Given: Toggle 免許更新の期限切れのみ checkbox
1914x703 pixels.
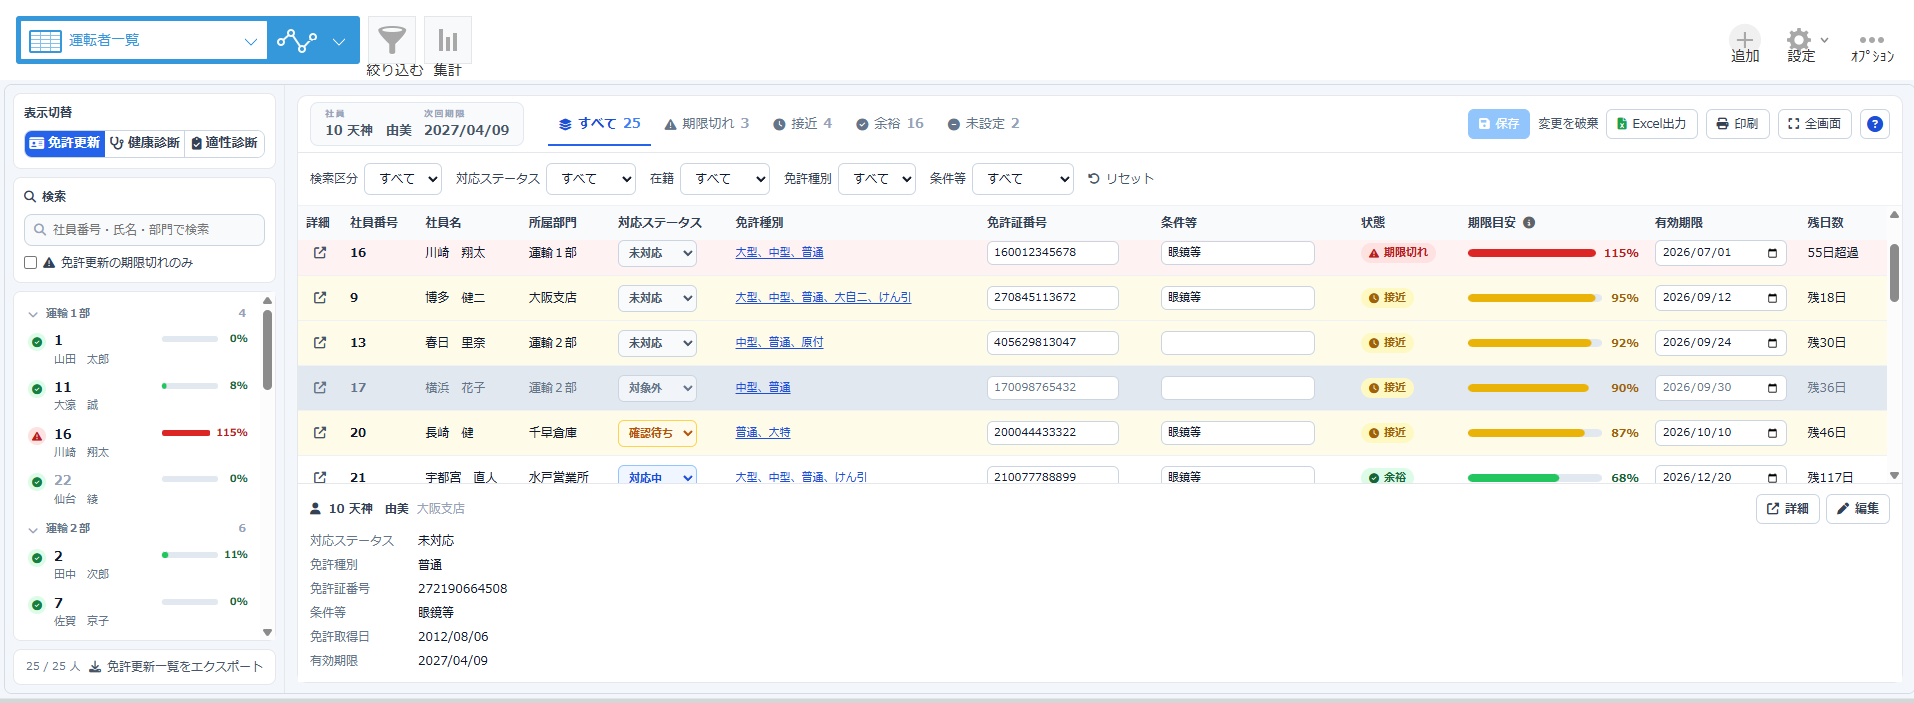Looking at the screenshot, I should (x=31, y=263).
